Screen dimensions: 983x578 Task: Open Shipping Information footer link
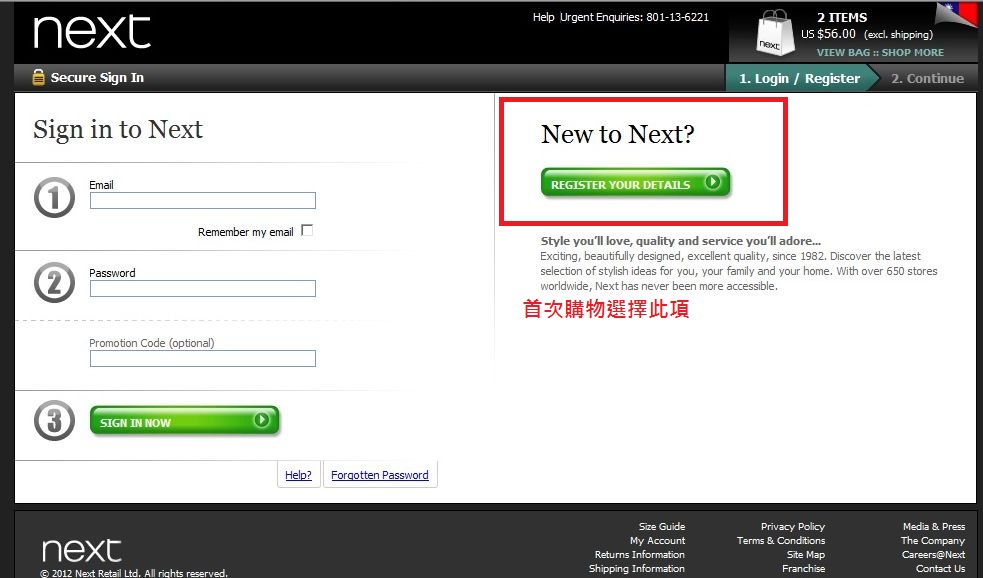[636, 568]
